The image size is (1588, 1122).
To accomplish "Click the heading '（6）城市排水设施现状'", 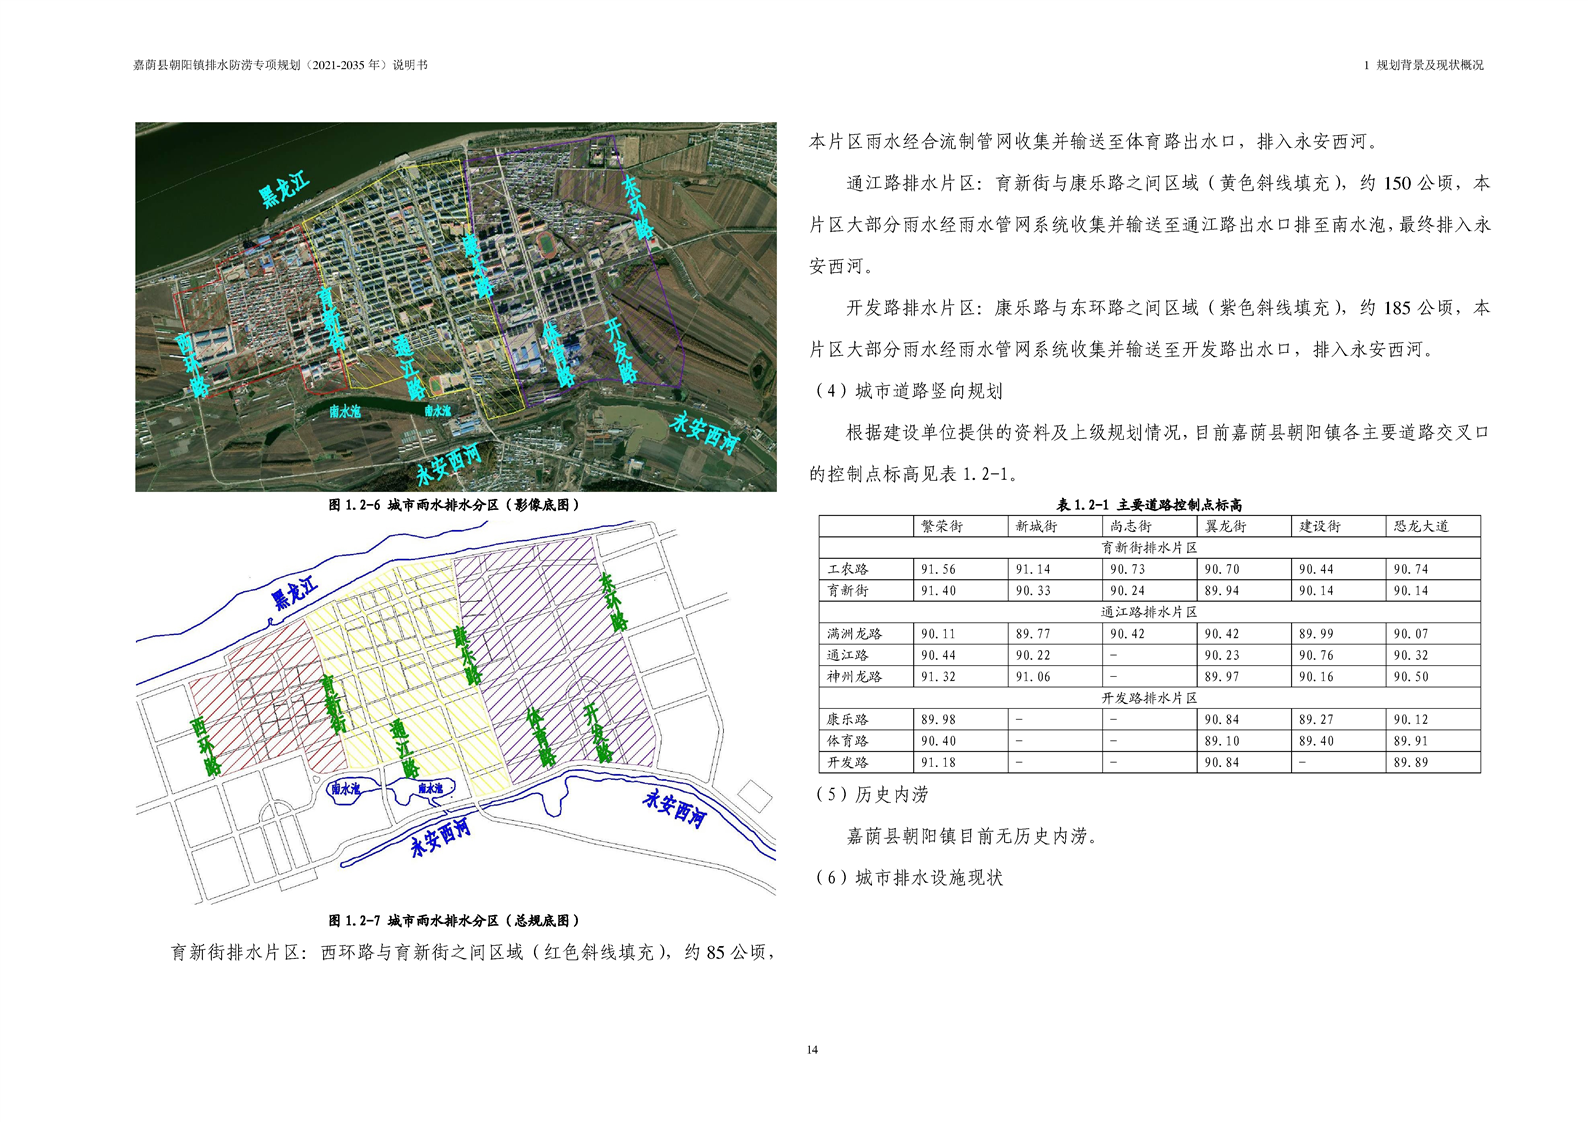I will click(x=907, y=877).
